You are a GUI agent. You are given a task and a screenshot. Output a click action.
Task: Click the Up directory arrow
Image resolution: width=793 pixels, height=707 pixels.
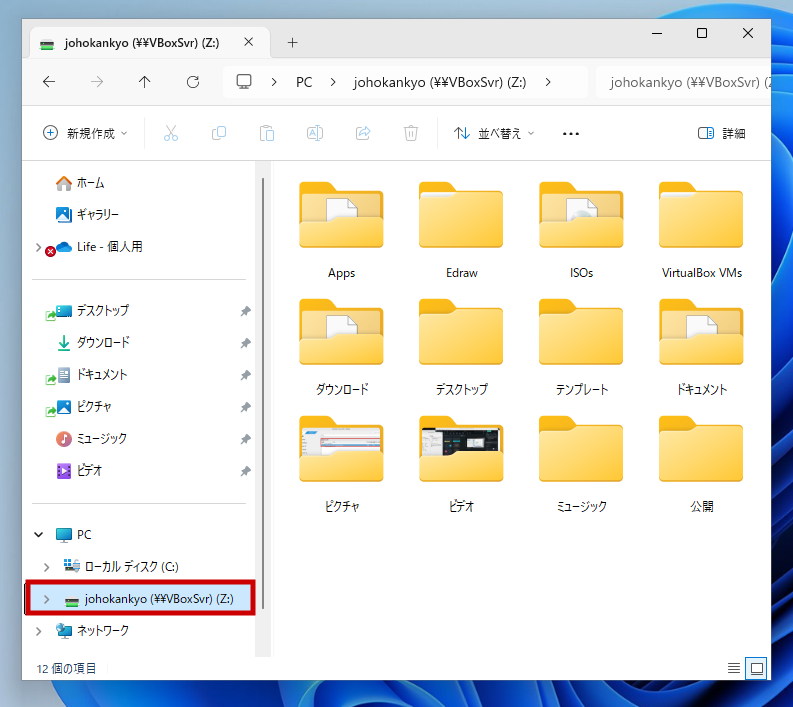(x=145, y=82)
